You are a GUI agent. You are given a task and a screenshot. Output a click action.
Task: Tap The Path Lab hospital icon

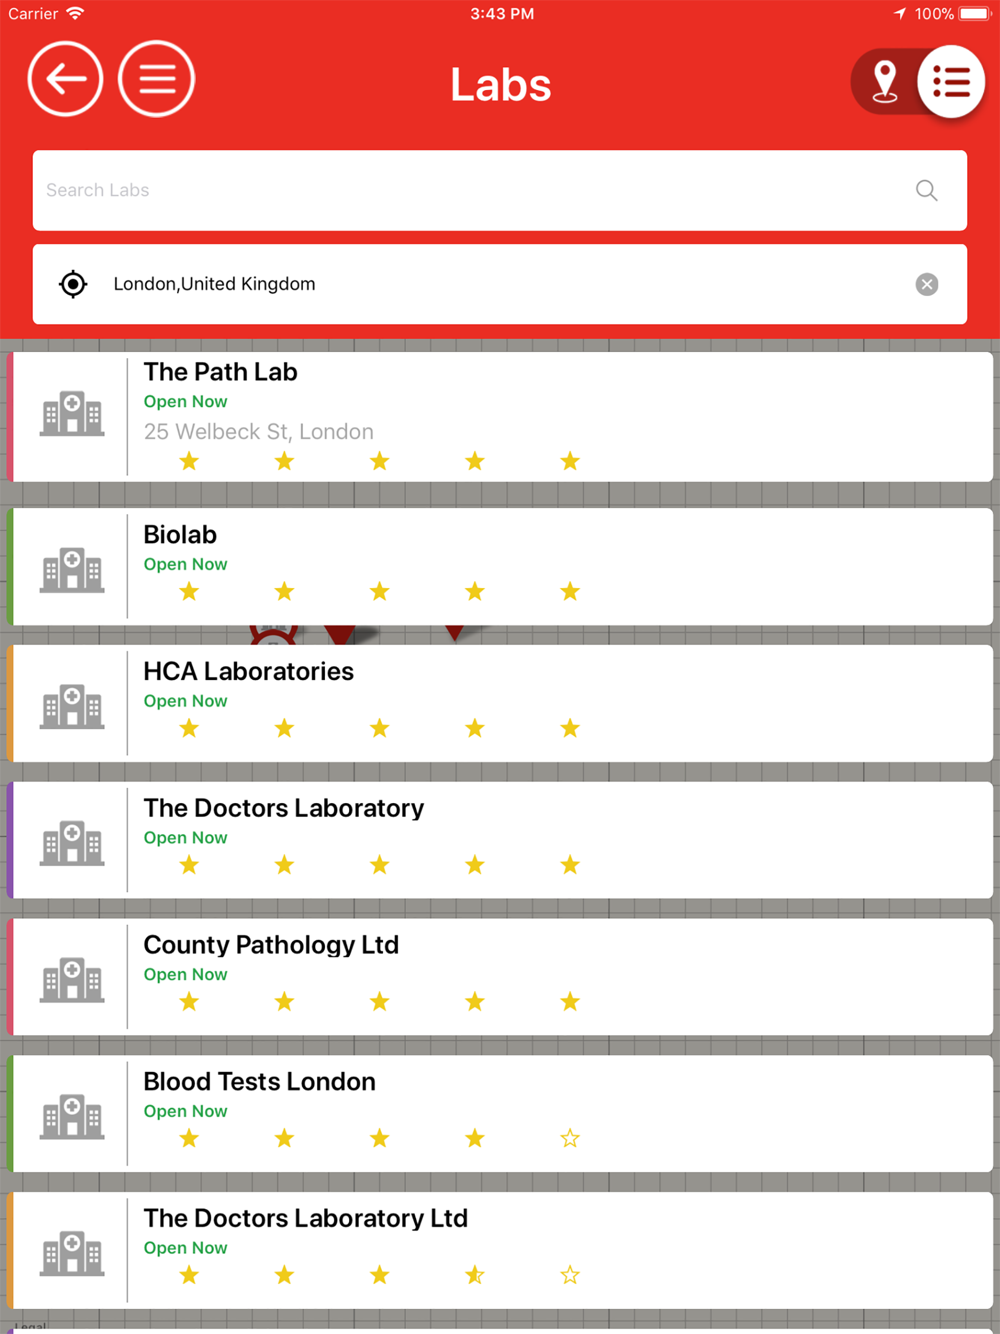pyautogui.click(x=72, y=413)
